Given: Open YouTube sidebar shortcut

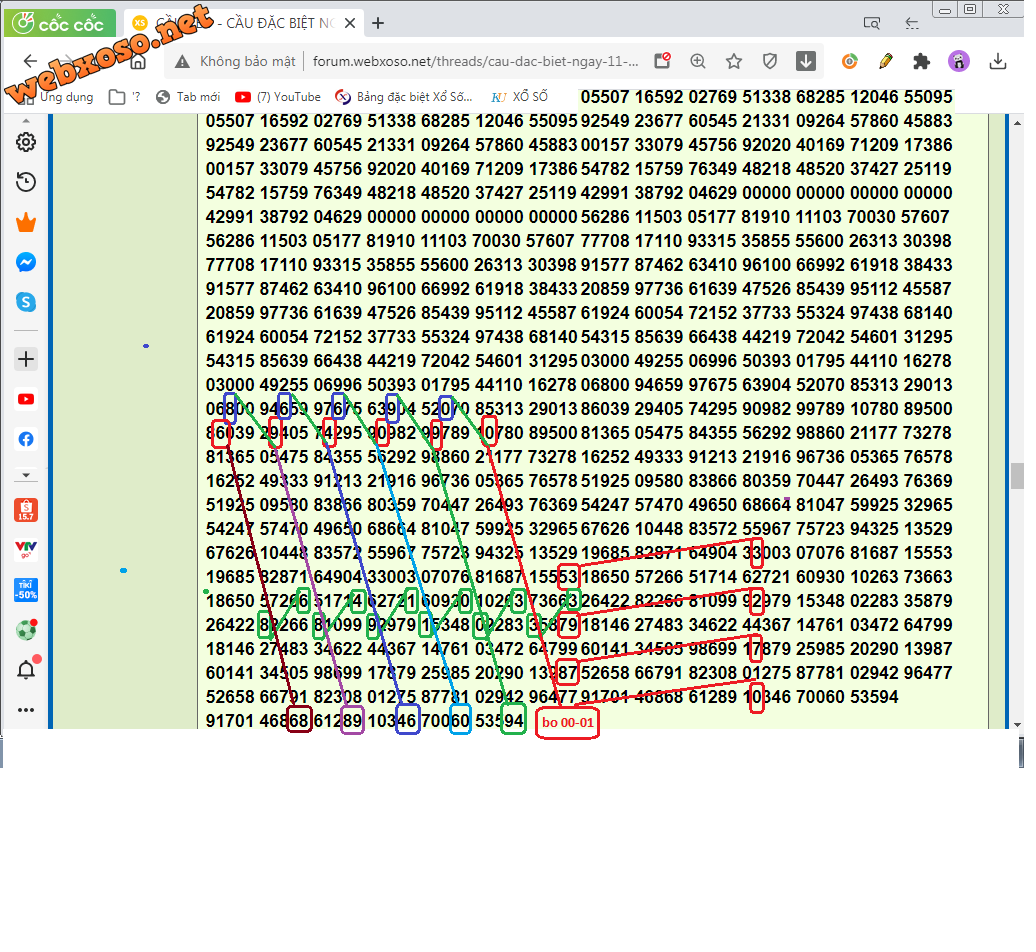Looking at the screenshot, I should pos(26,400).
